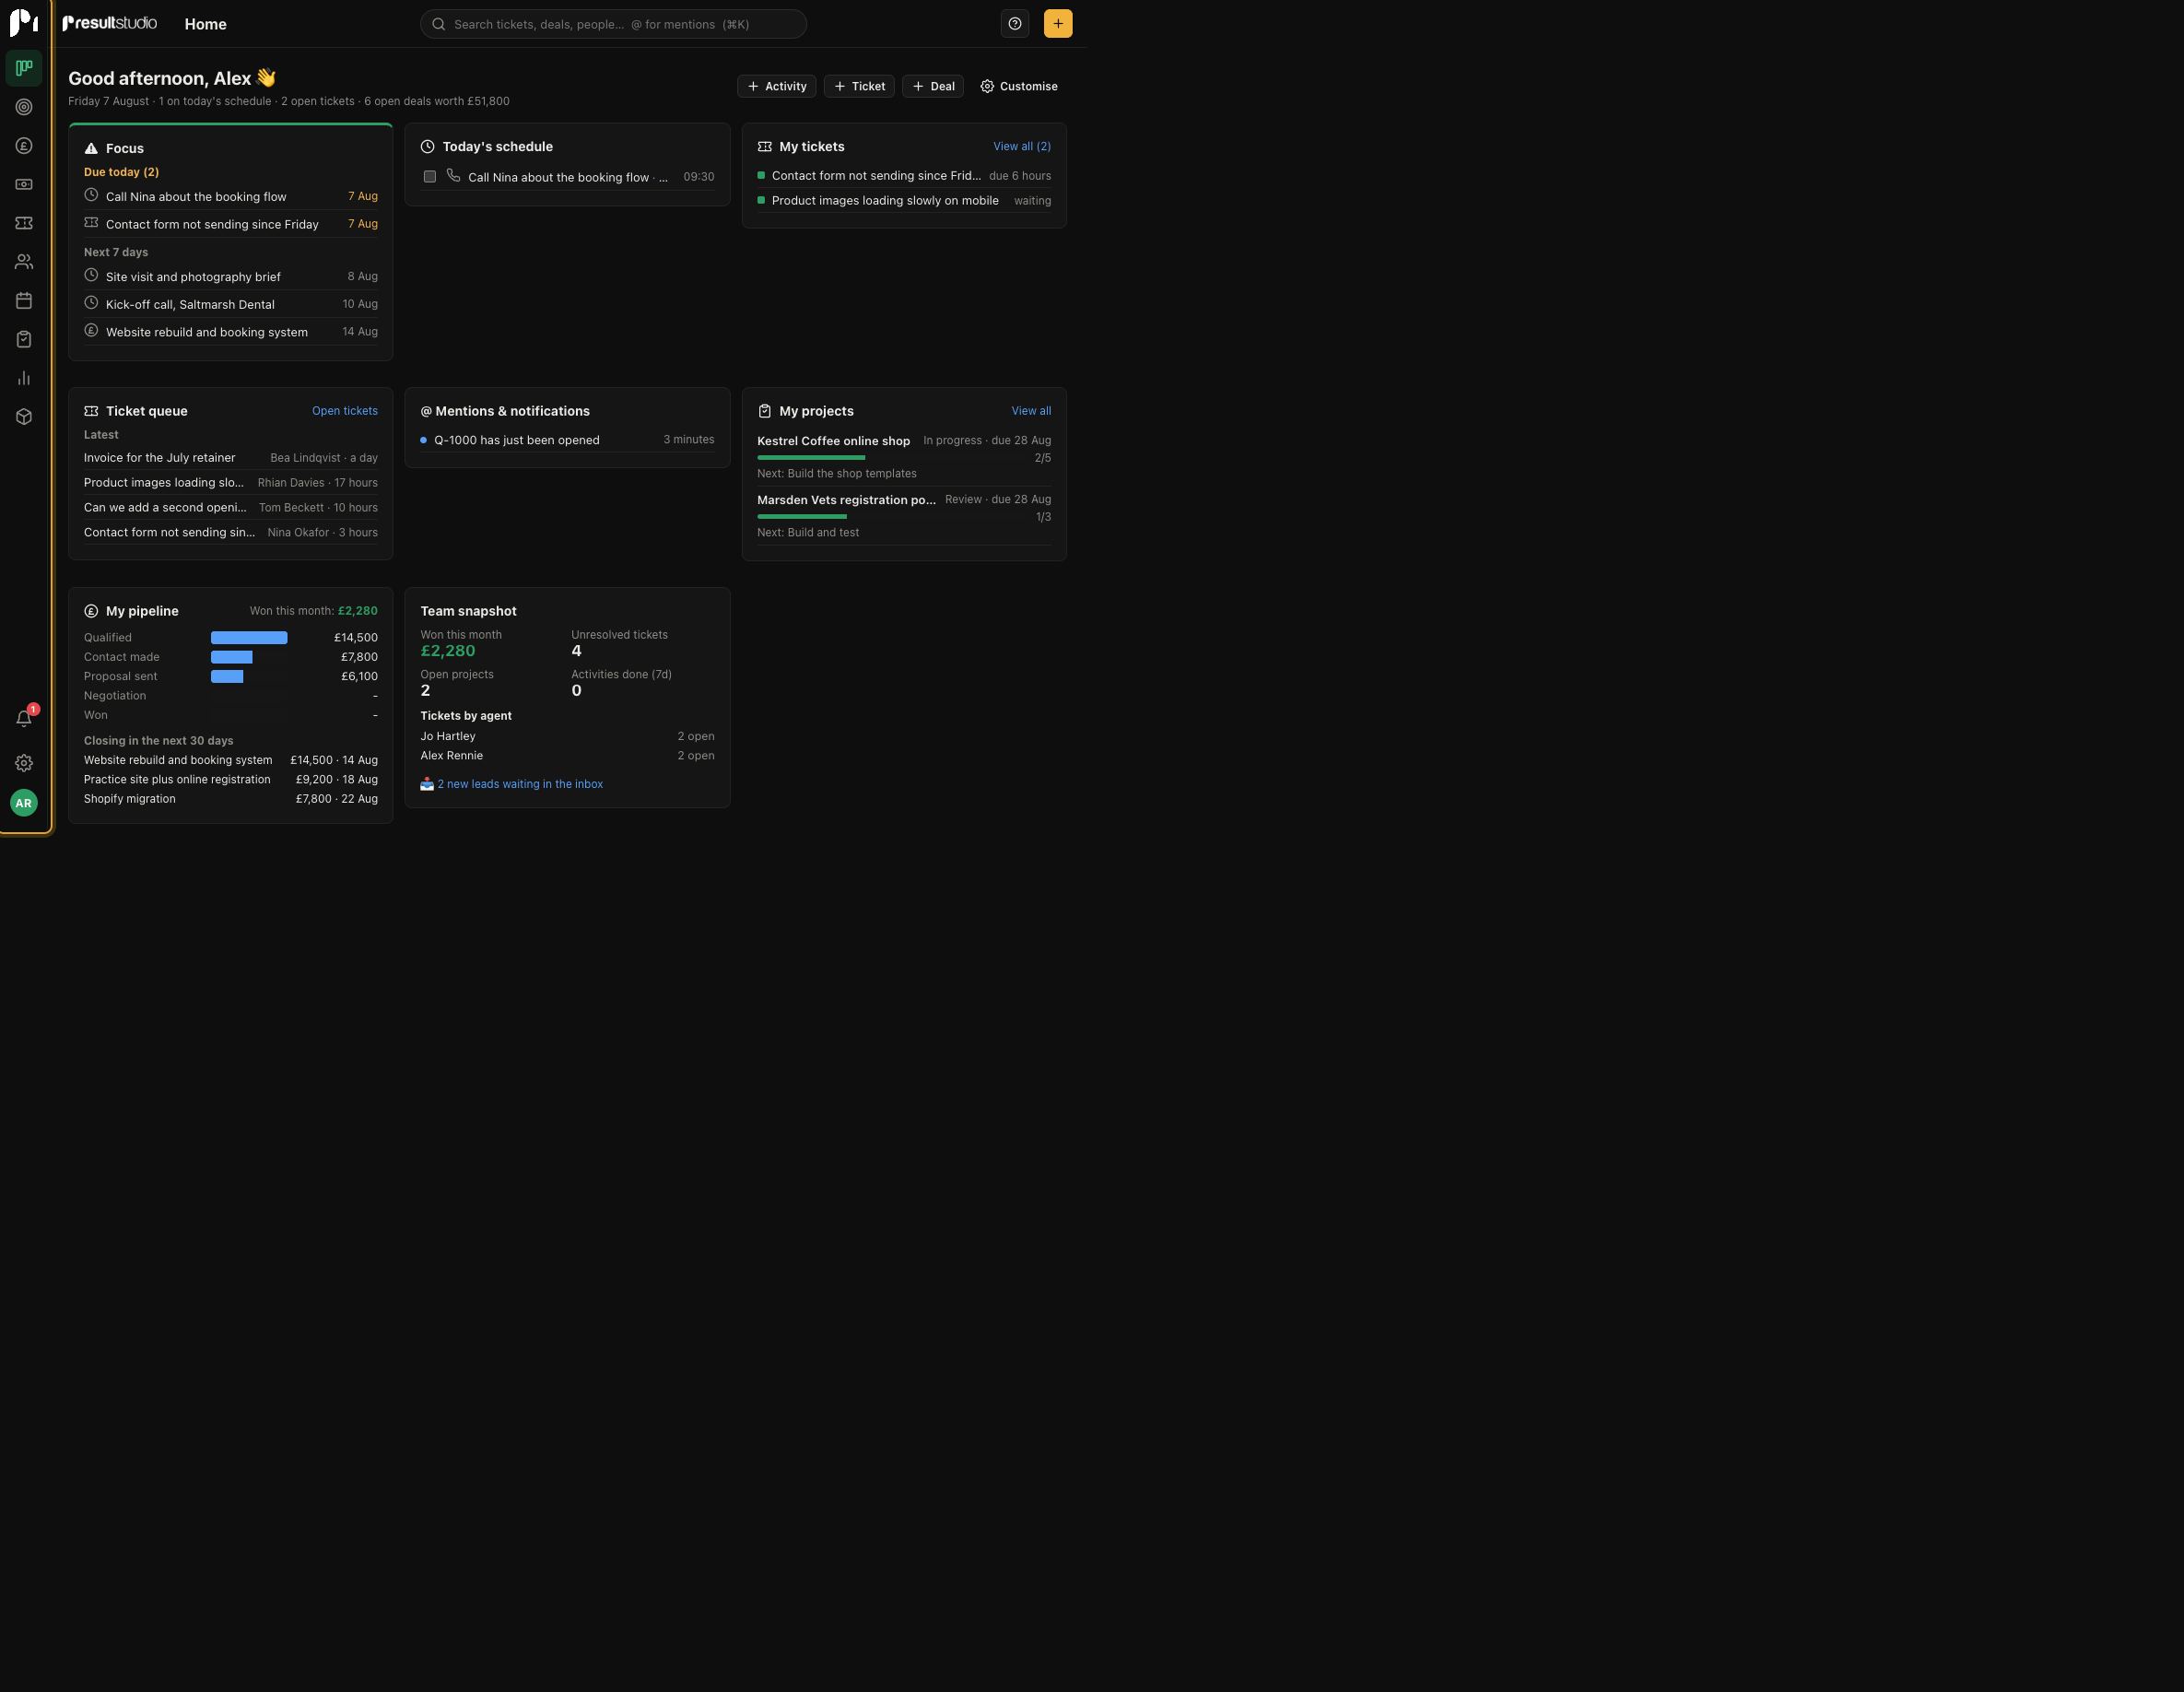Open the Home dashboard kanban icon
2184x1692 pixels.
[x=24, y=68]
